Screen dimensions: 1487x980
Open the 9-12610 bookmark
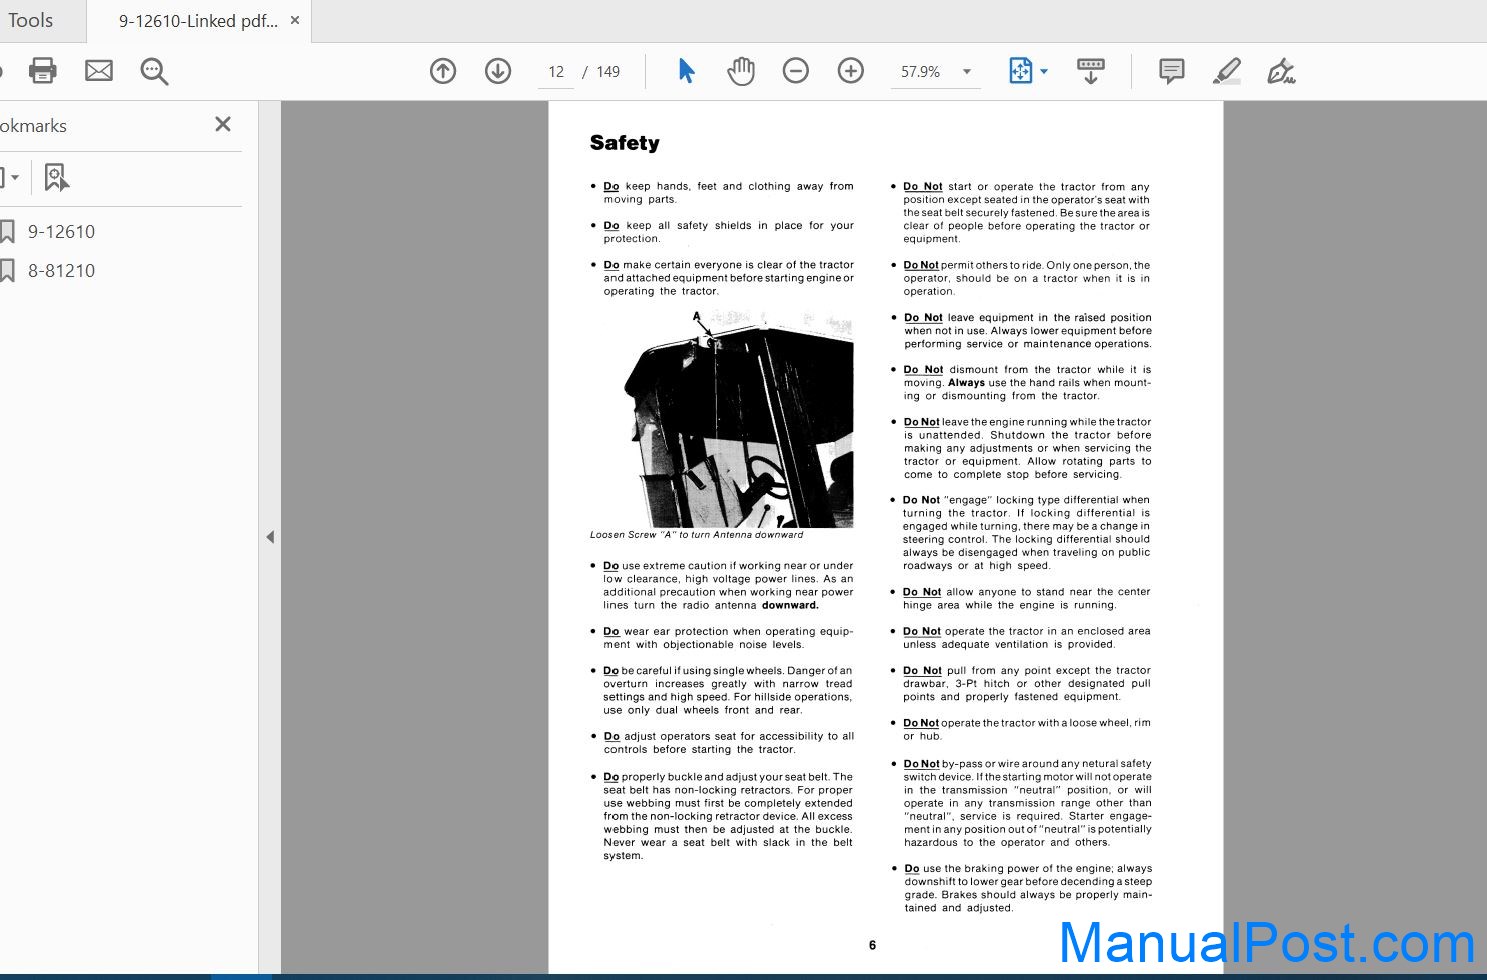tap(61, 232)
